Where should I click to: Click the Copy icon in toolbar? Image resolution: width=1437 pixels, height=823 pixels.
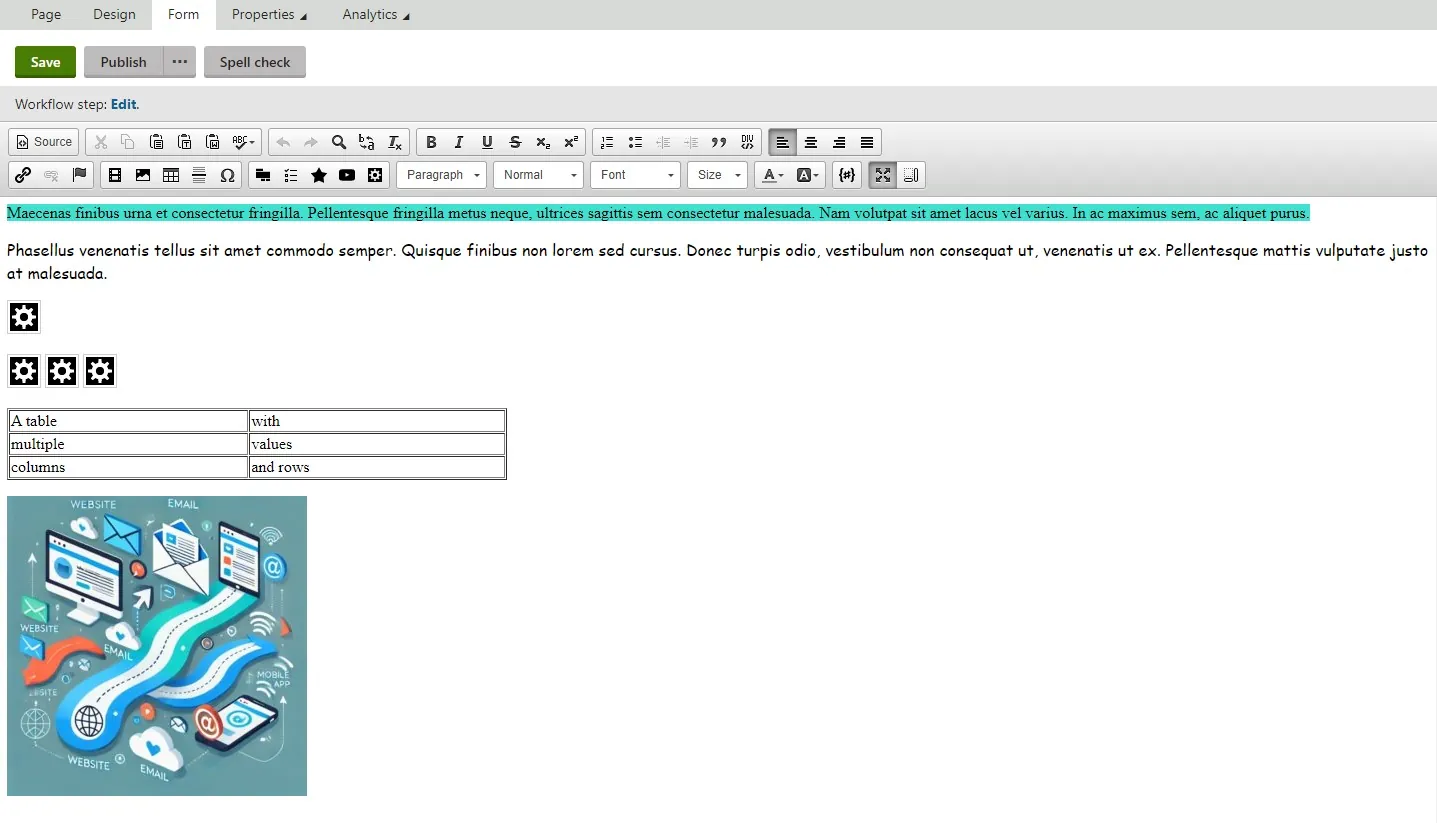pos(128,142)
